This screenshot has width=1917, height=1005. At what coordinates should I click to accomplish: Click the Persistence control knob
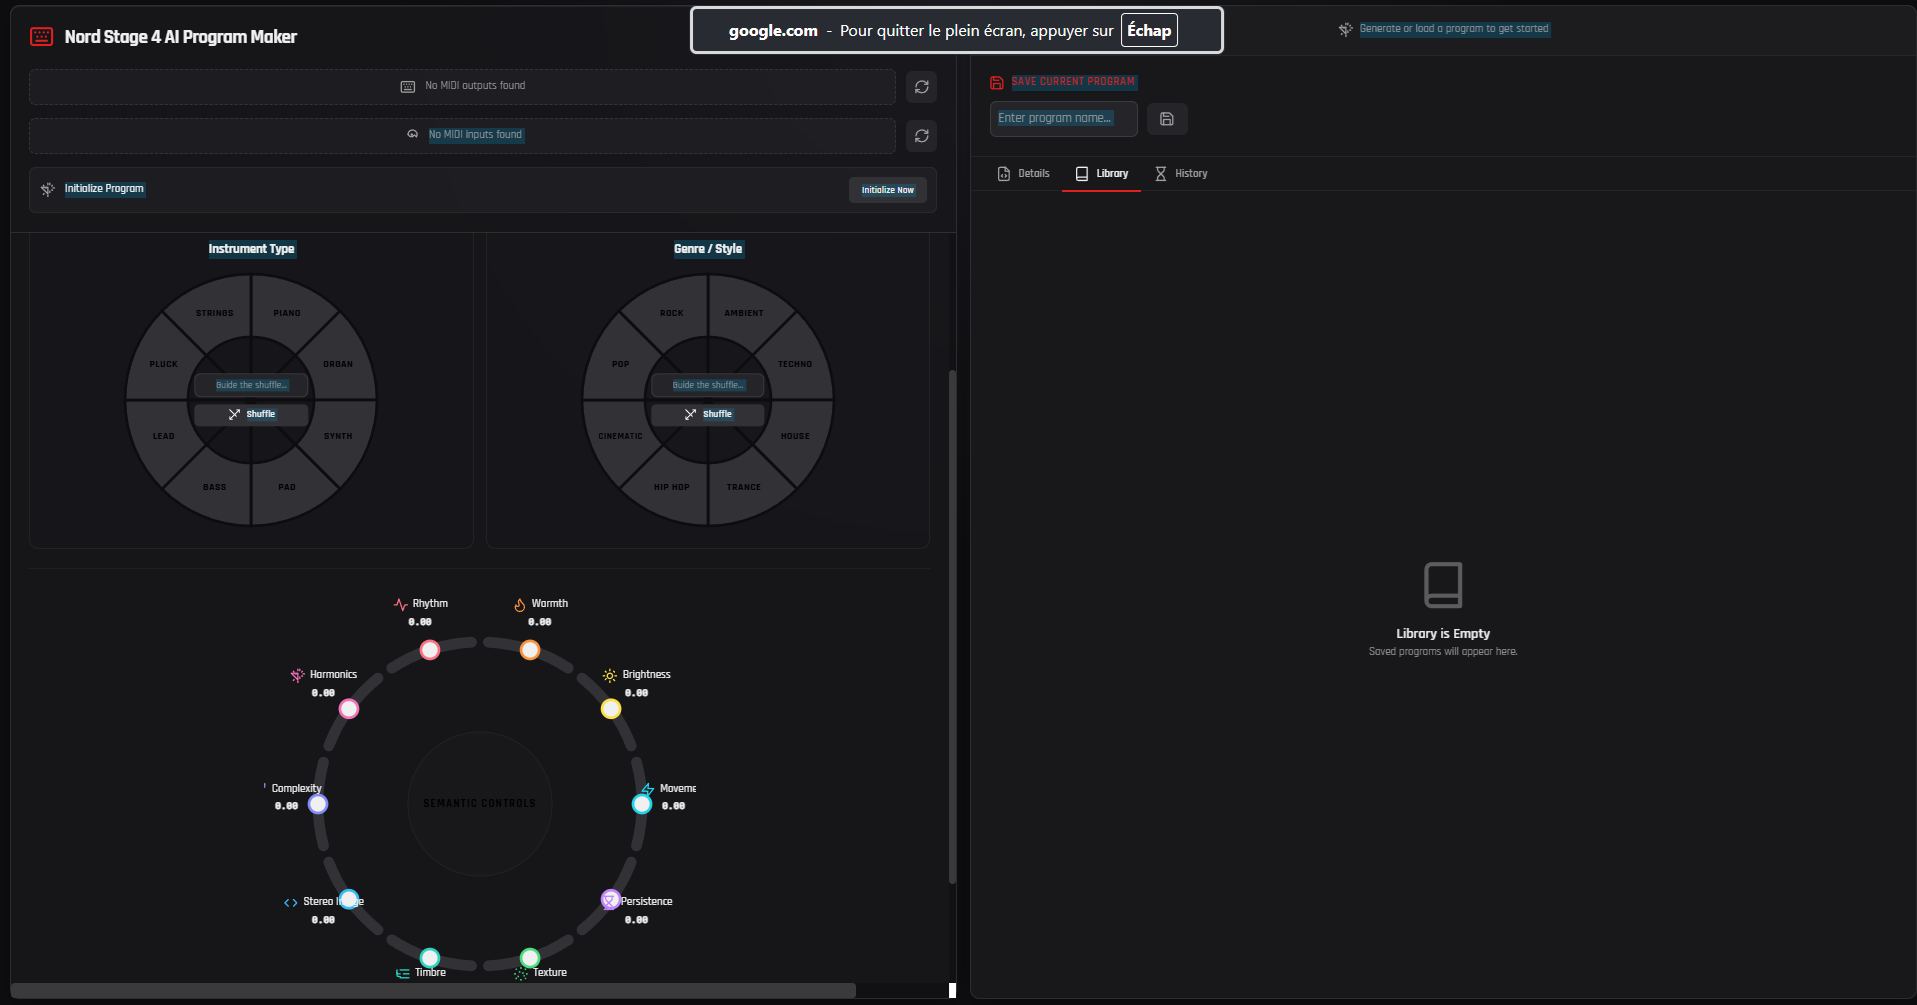click(x=611, y=899)
